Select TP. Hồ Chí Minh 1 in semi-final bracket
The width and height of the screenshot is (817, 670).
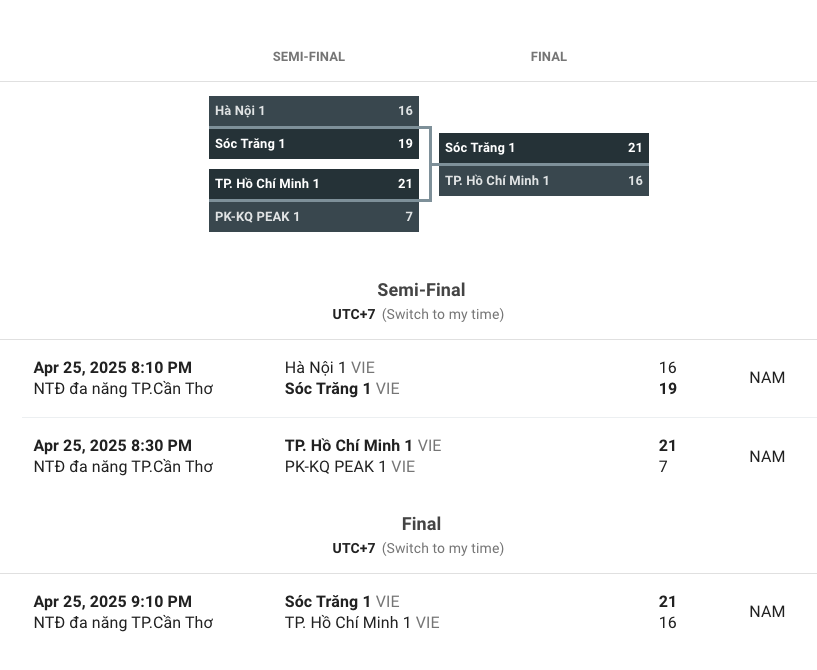313,184
